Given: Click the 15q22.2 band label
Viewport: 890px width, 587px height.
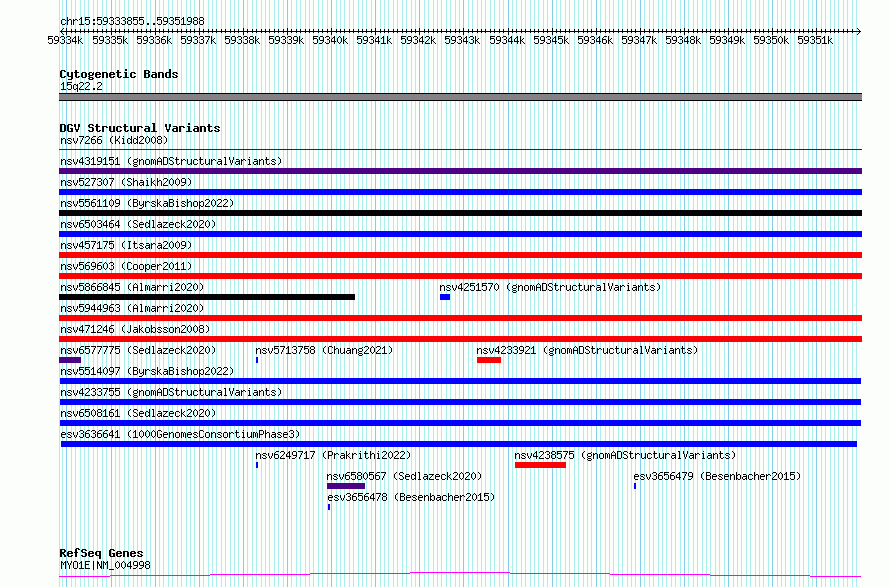Looking at the screenshot, I should tap(81, 86).
